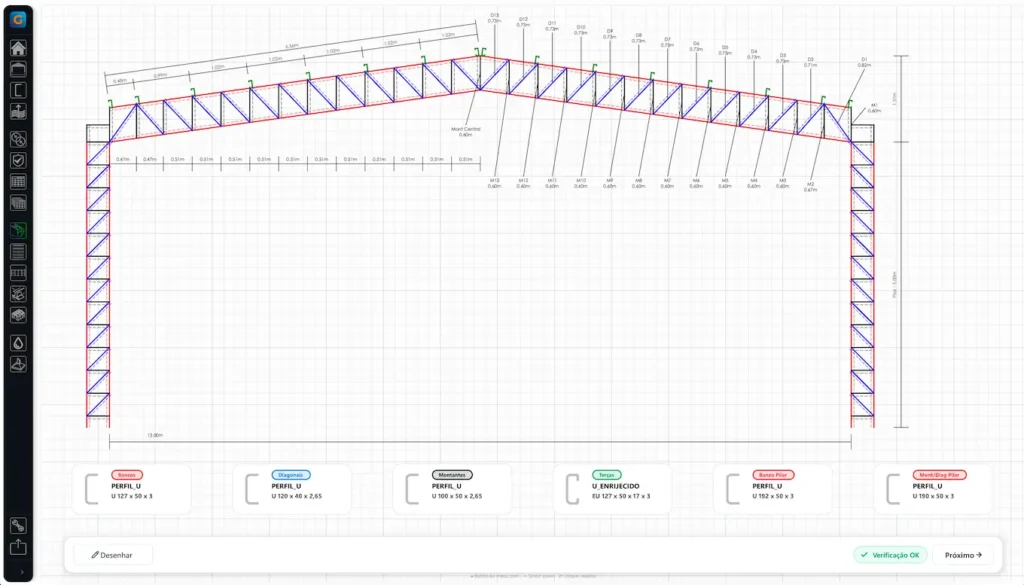Open the wrench tools sidebar icon
Image resolution: width=1024 pixels, height=585 pixels.
pos(18,526)
